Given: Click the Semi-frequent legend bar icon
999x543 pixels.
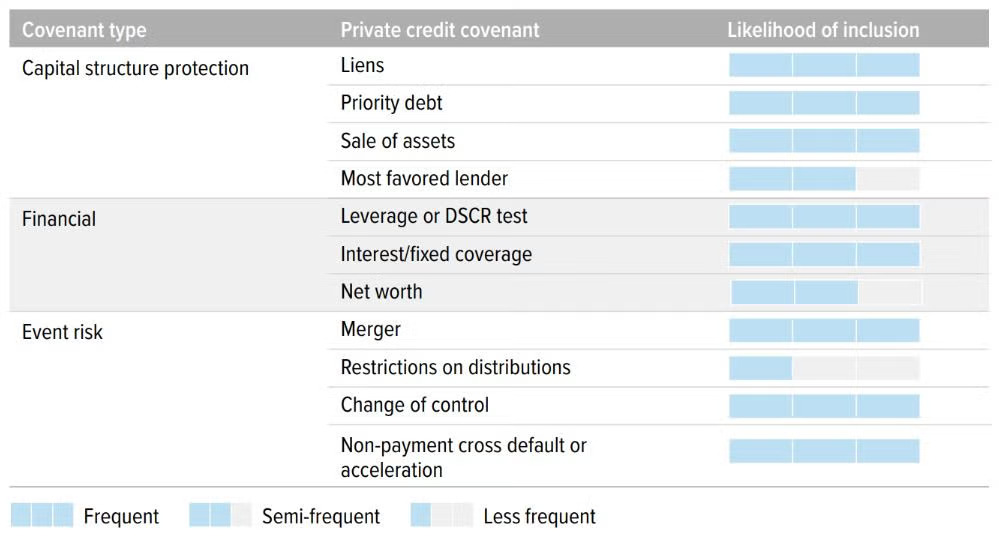Looking at the screenshot, I should pyautogui.click(x=220, y=516).
